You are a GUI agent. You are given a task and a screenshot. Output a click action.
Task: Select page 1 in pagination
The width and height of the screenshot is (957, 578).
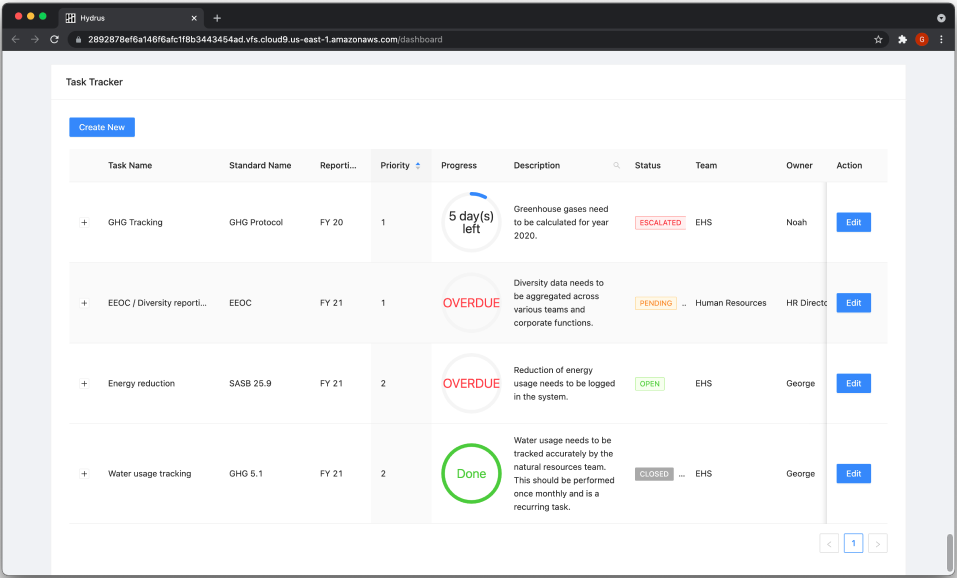tap(853, 543)
